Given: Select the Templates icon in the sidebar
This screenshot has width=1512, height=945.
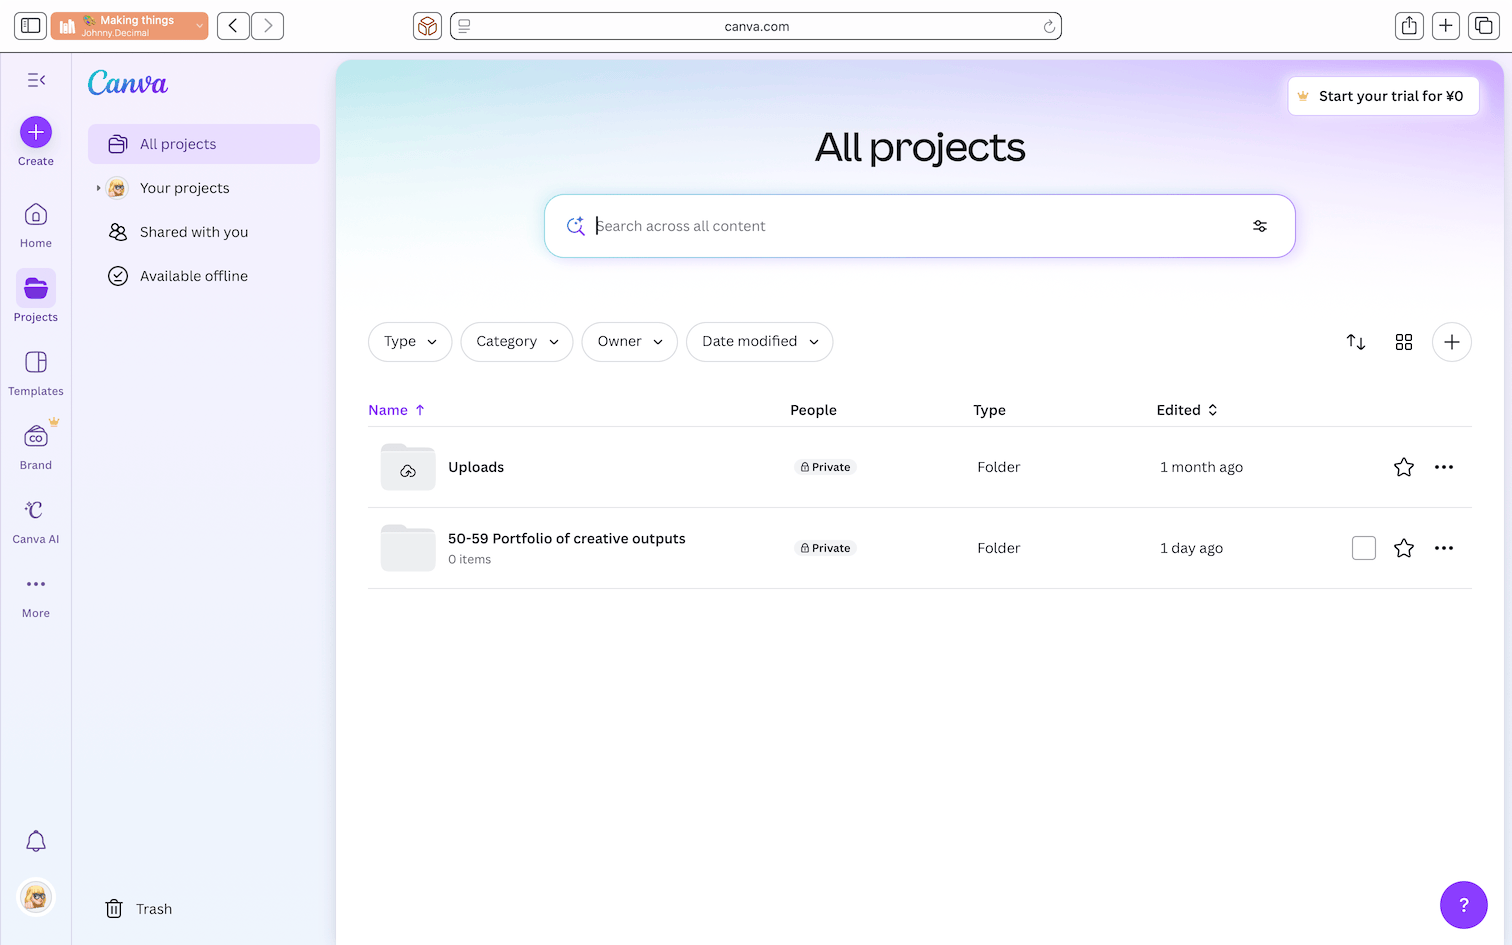Looking at the screenshot, I should [x=35, y=363].
